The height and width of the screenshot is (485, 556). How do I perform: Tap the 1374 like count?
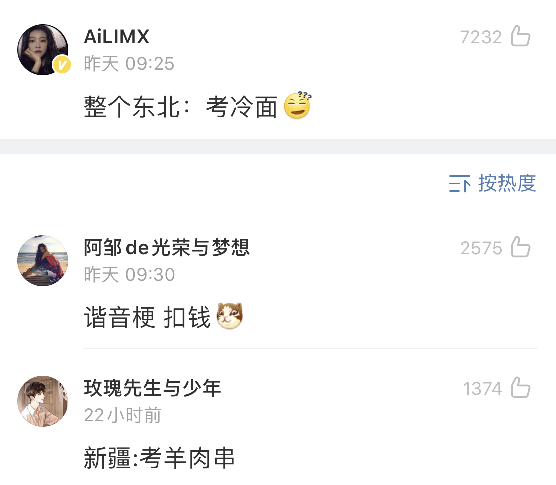[x=483, y=389]
